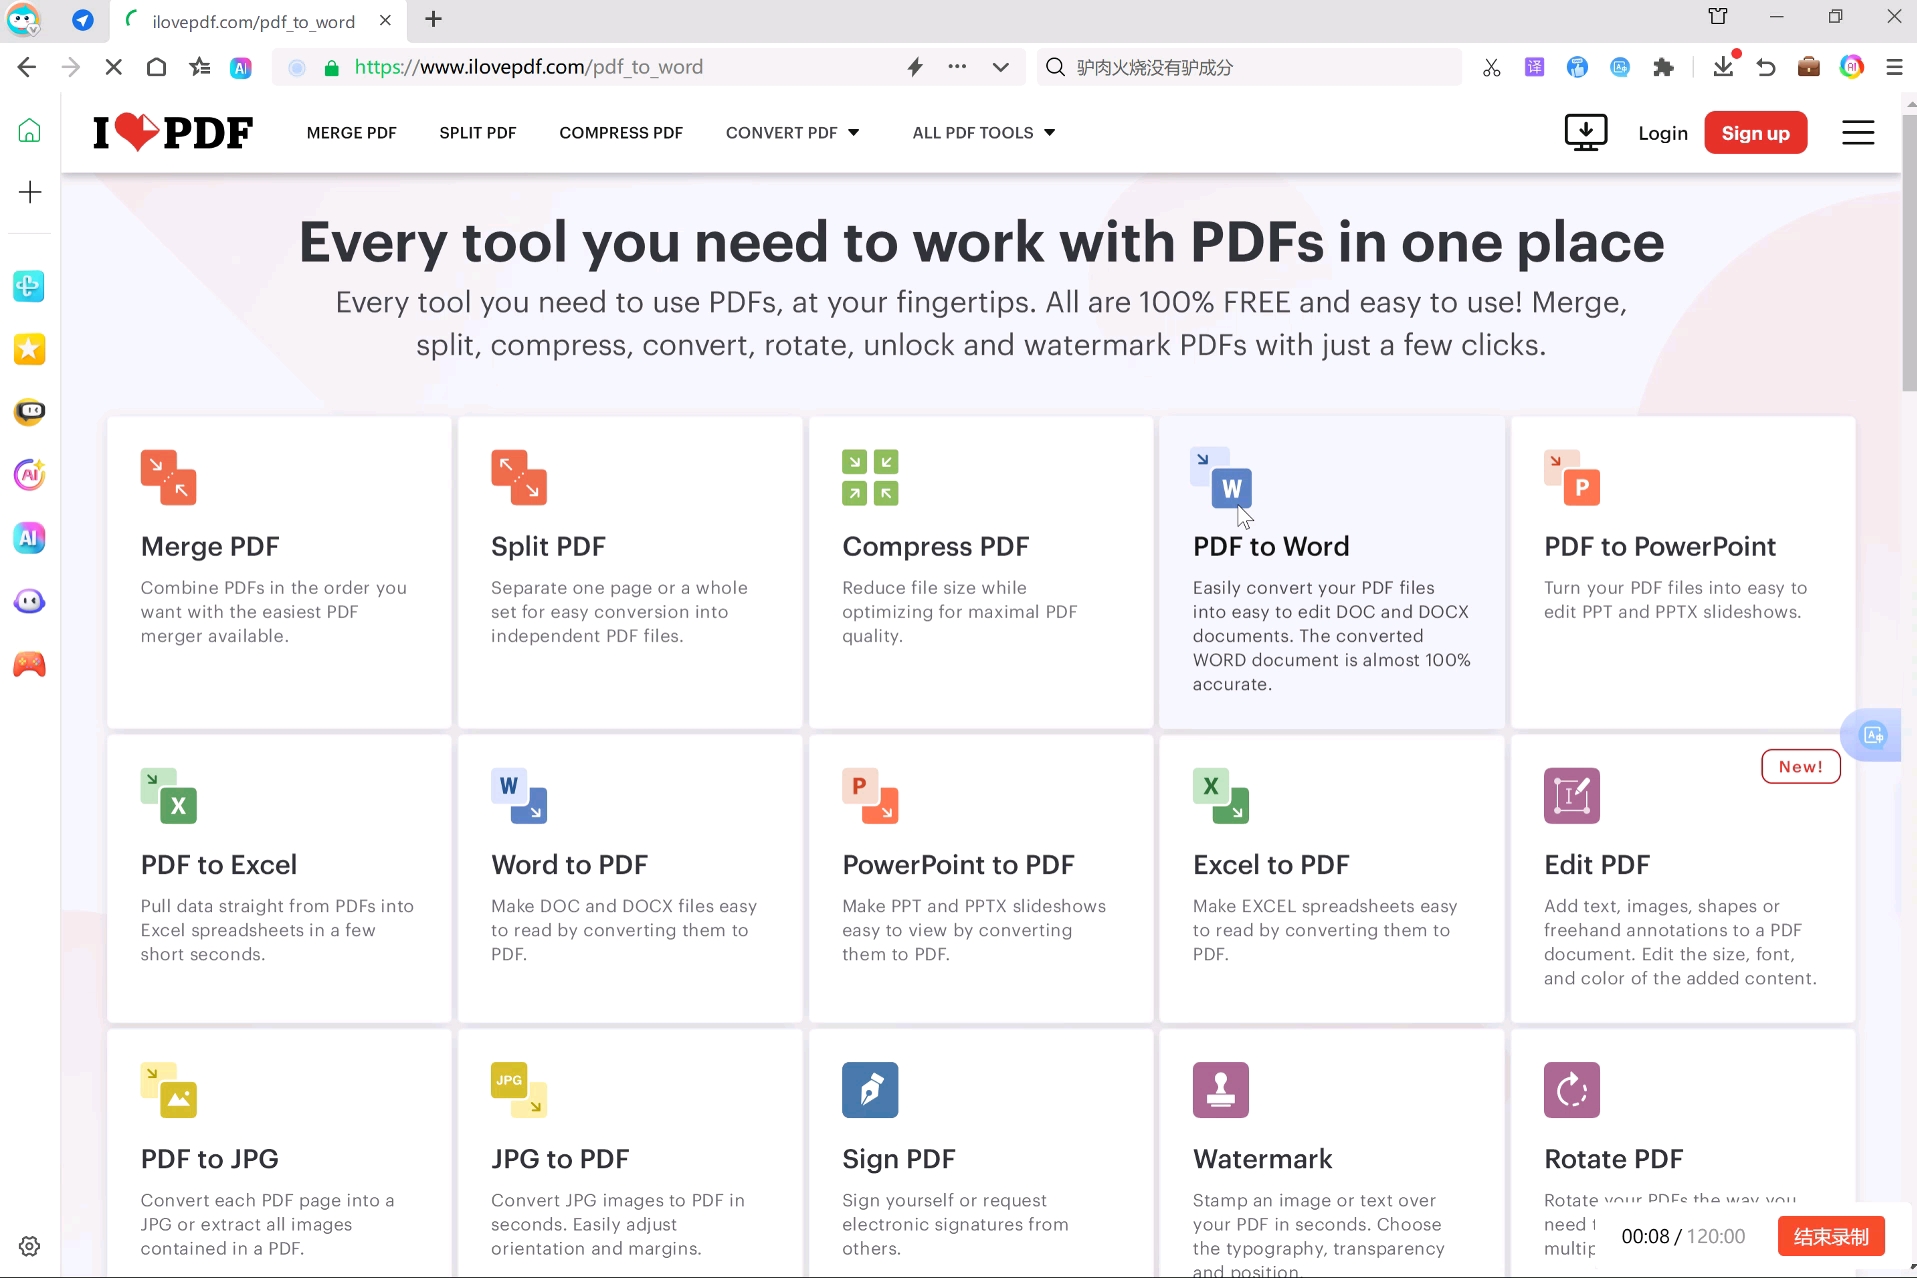
Task: Open the sidebar yellow star favorites
Action: point(29,349)
